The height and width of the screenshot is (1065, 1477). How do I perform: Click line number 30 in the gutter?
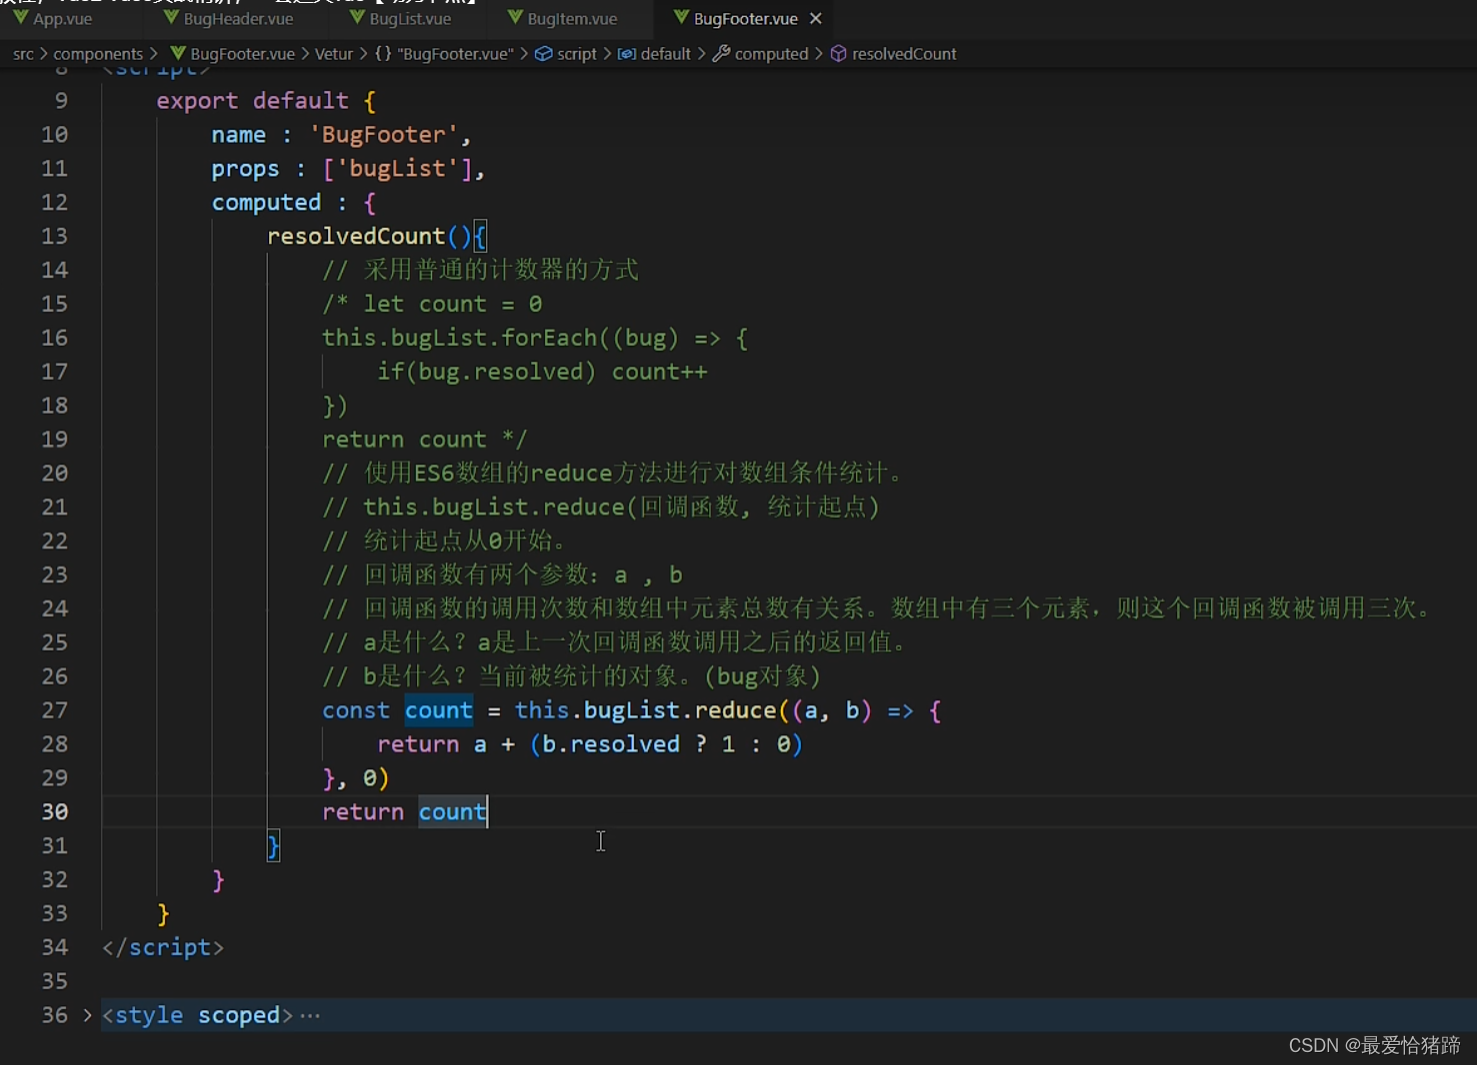(x=54, y=812)
